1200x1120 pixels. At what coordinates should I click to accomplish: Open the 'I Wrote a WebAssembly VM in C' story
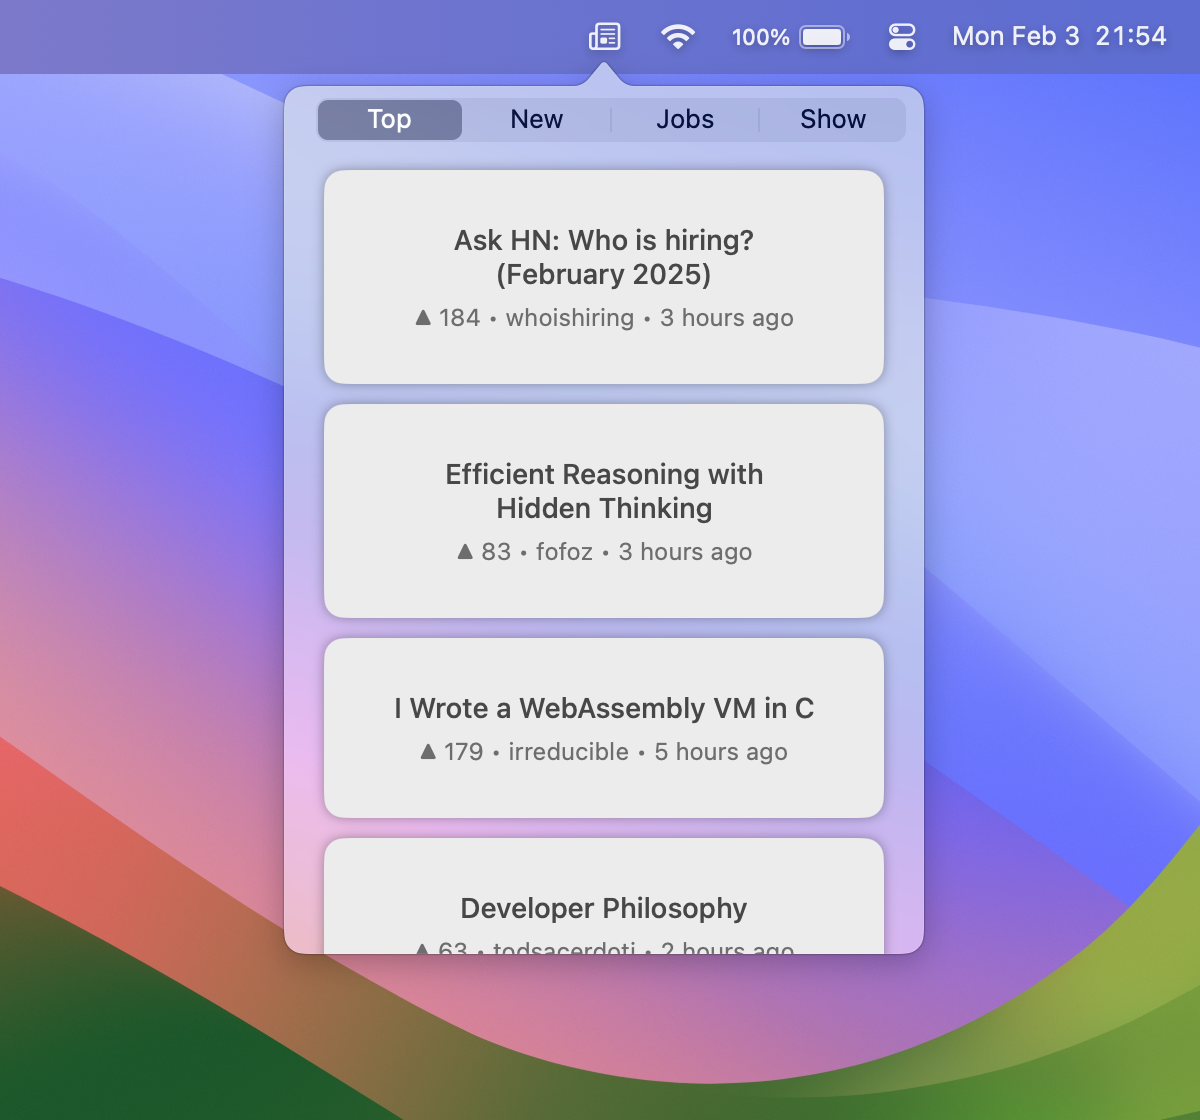click(x=604, y=708)
